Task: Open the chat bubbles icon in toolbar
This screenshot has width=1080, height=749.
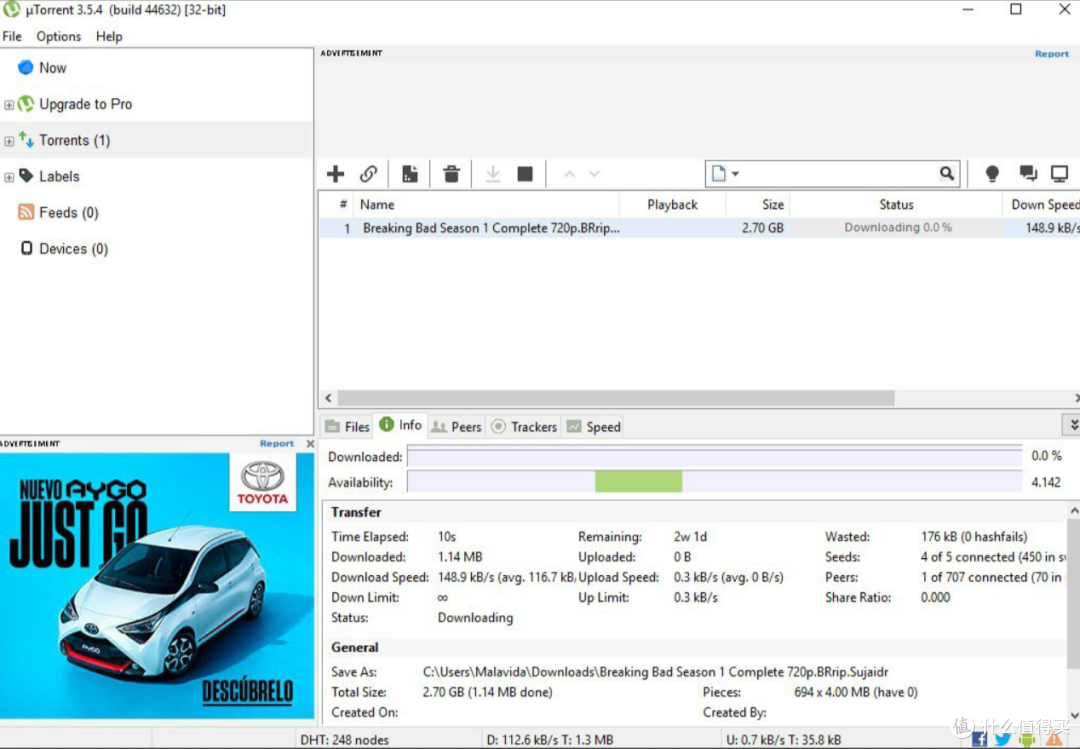Action: click(1028, 174)
